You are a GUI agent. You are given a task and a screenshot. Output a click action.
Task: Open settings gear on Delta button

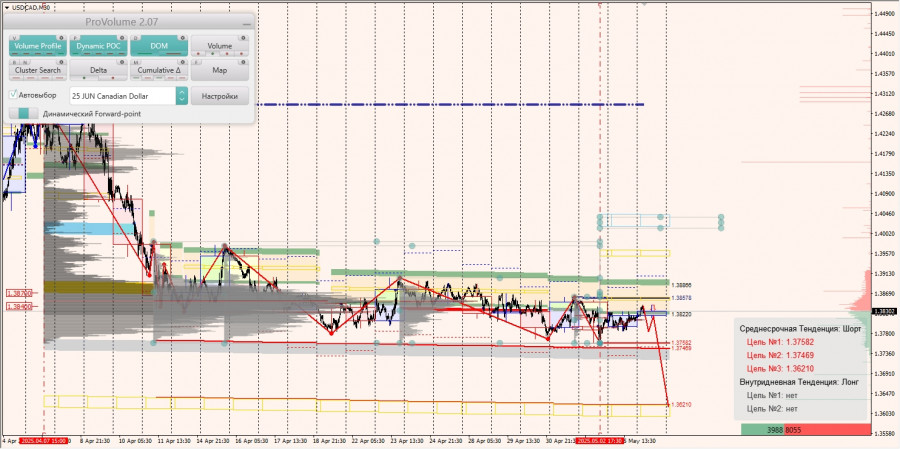coord(123,62)
